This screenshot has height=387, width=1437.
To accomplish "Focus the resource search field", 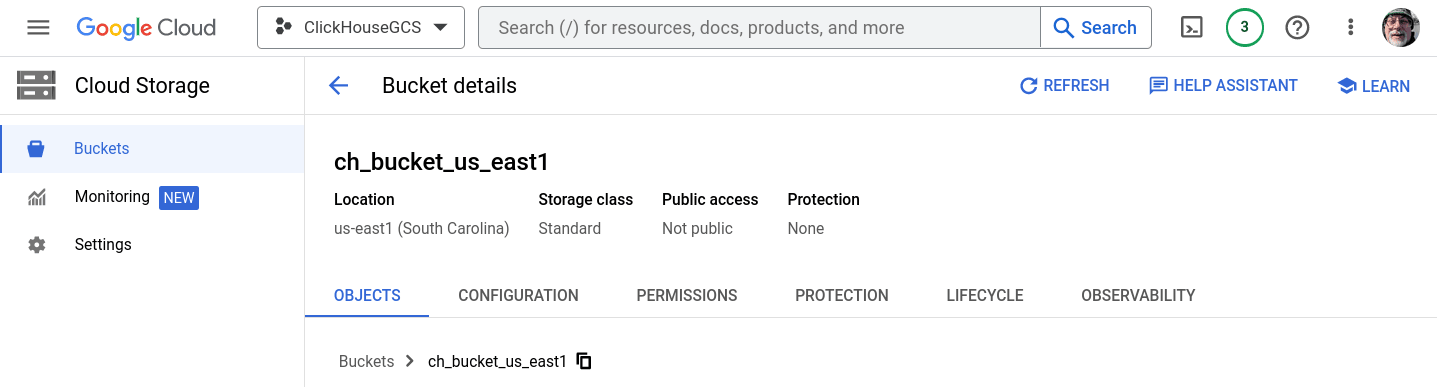I will [759, 28].
